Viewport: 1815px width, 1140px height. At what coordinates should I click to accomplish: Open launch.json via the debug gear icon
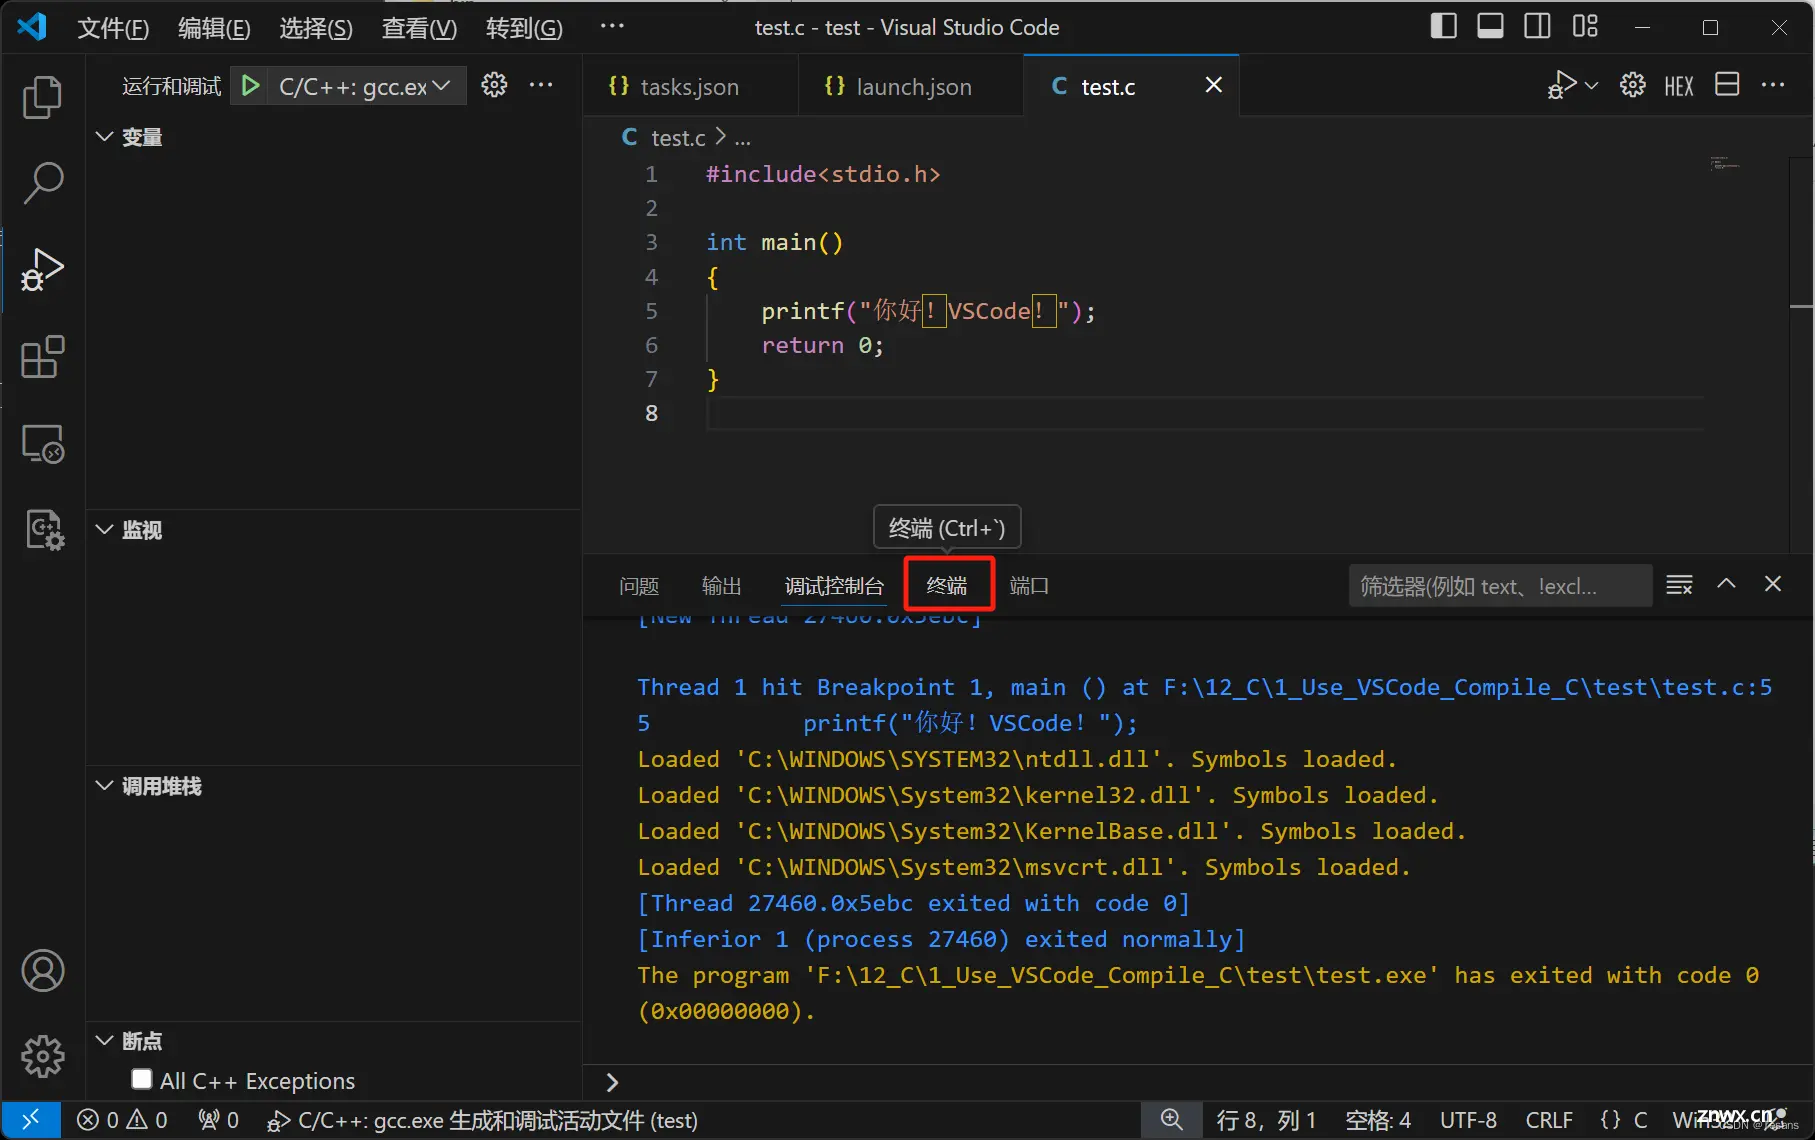[x=494, y=85]
